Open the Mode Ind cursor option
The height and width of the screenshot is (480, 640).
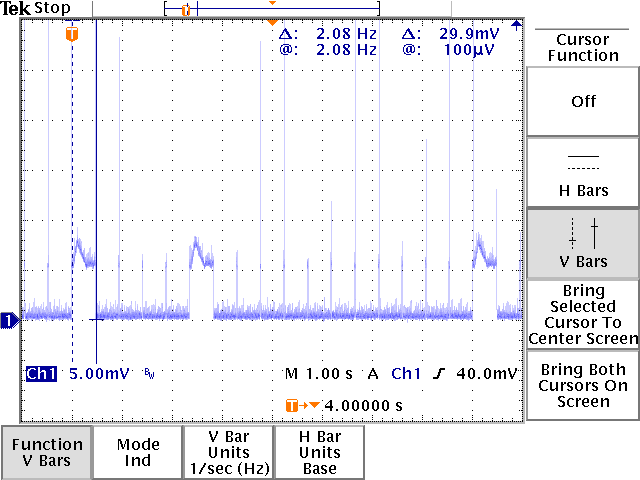click(x=138, y=452)
